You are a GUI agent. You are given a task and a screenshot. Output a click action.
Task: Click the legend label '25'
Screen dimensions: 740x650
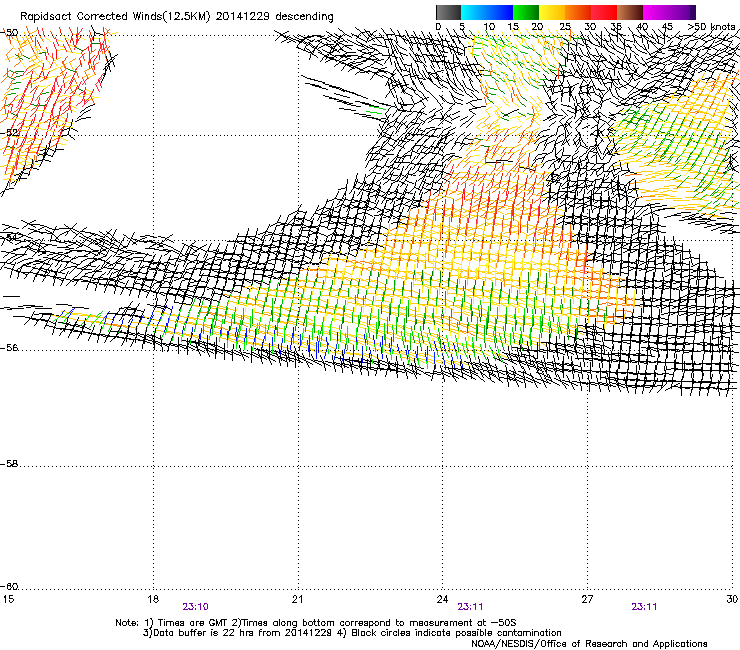[x=564, y=26]
